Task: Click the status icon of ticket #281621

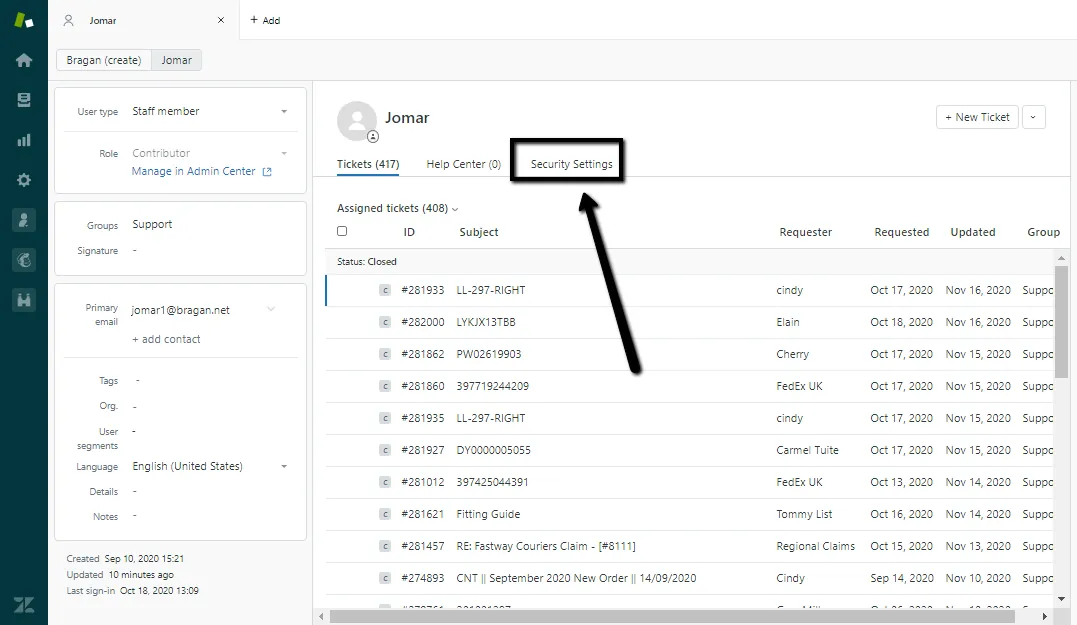Action: coord(385,514)
